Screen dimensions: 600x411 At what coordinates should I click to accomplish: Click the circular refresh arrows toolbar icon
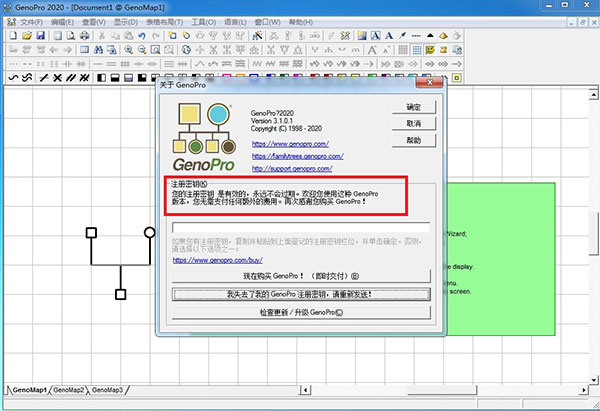click(186, 50)
